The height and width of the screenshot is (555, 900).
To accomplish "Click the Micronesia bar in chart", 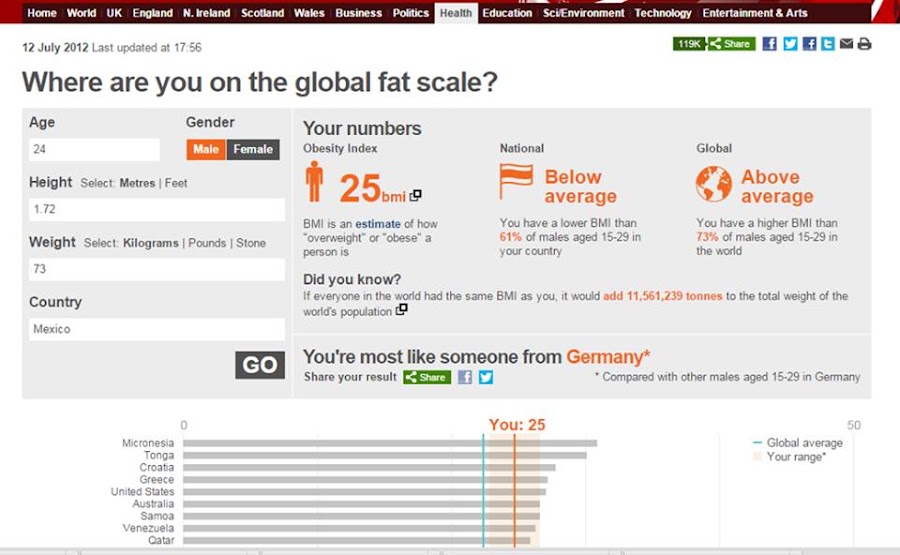I will [x=390, y=443].
